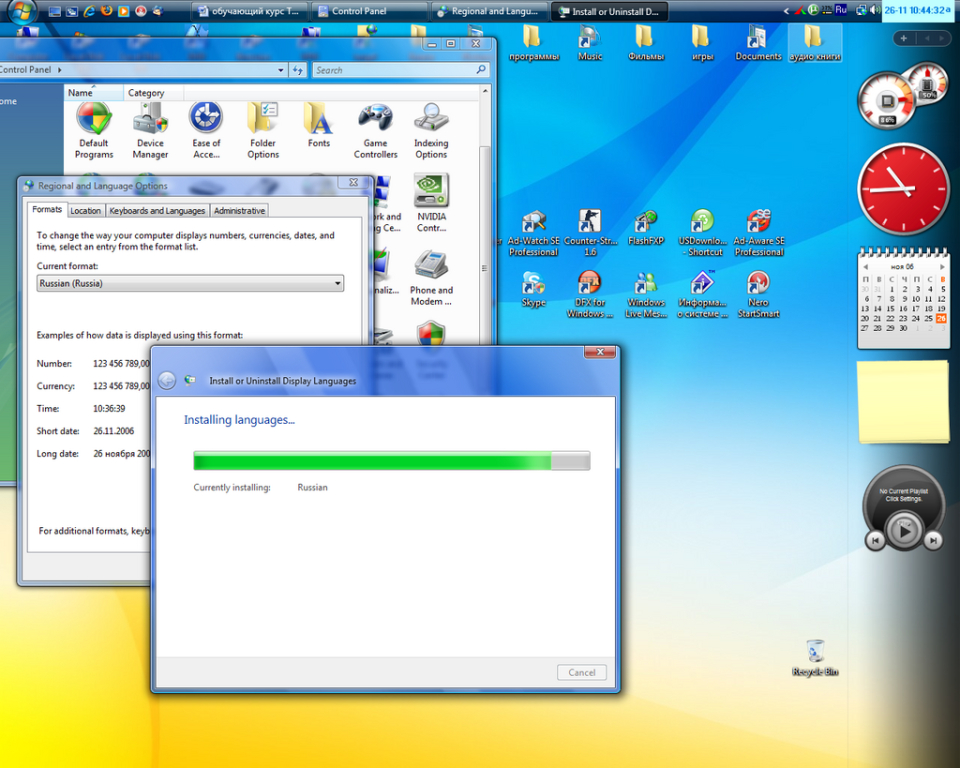Screen dimensions: 960x768
Task: Open обучающий курс taskbar button
Action: point(249,11)
